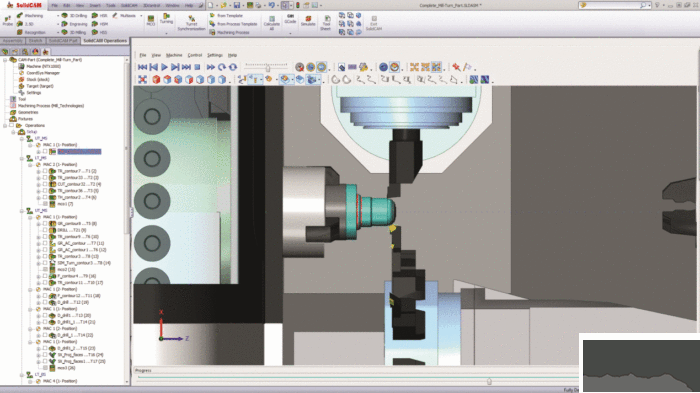700x393 pixels.
Task: Collapse the Operations tree node
Action: pyautogui.click(x=5, y=125)
